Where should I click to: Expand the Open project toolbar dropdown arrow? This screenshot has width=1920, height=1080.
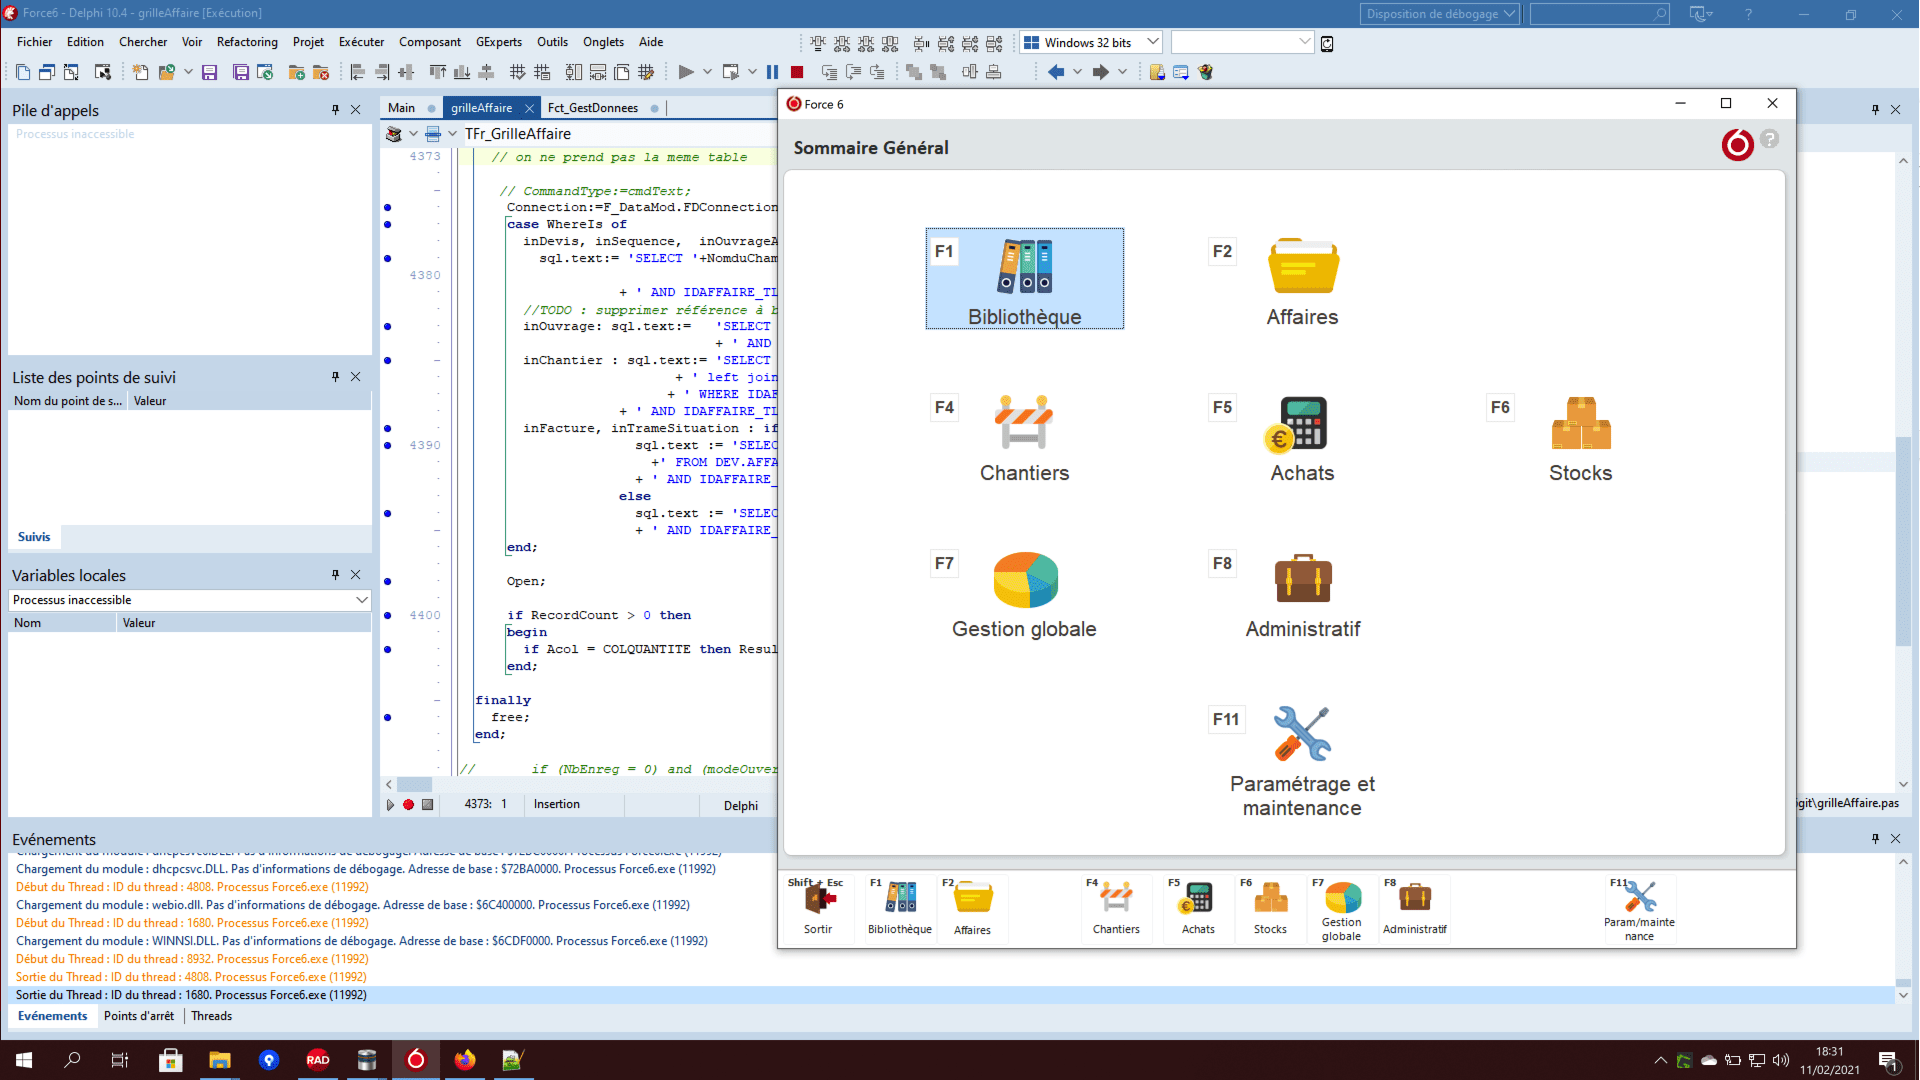[188, 72]
